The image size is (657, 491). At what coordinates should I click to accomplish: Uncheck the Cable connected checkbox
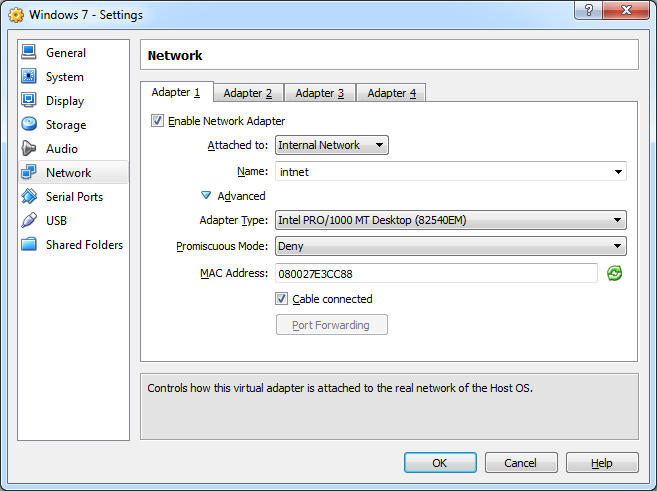click(x=282, y=299)
